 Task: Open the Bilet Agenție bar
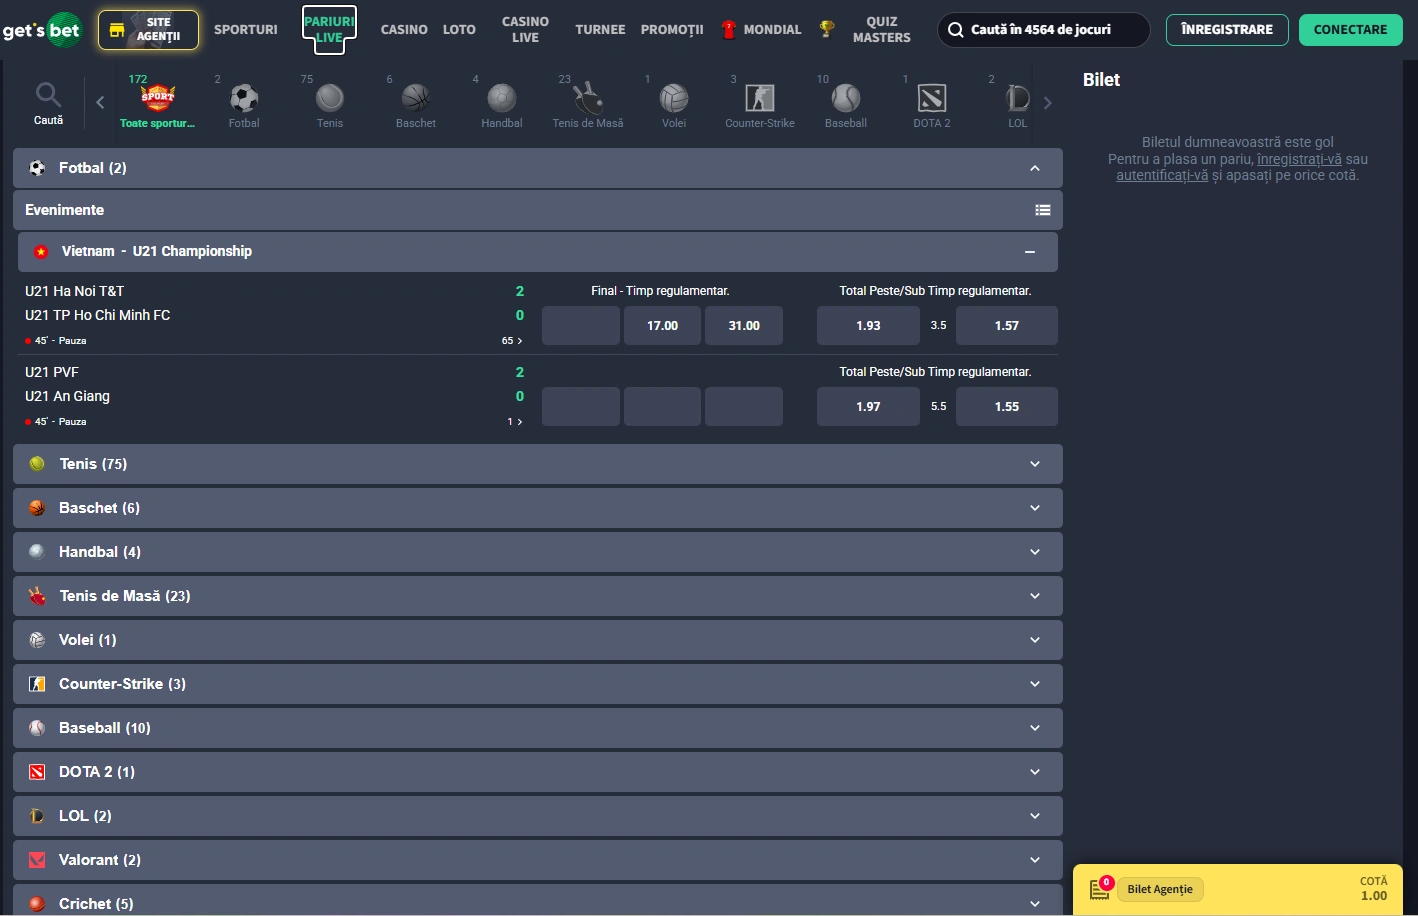click(1238, 889)
